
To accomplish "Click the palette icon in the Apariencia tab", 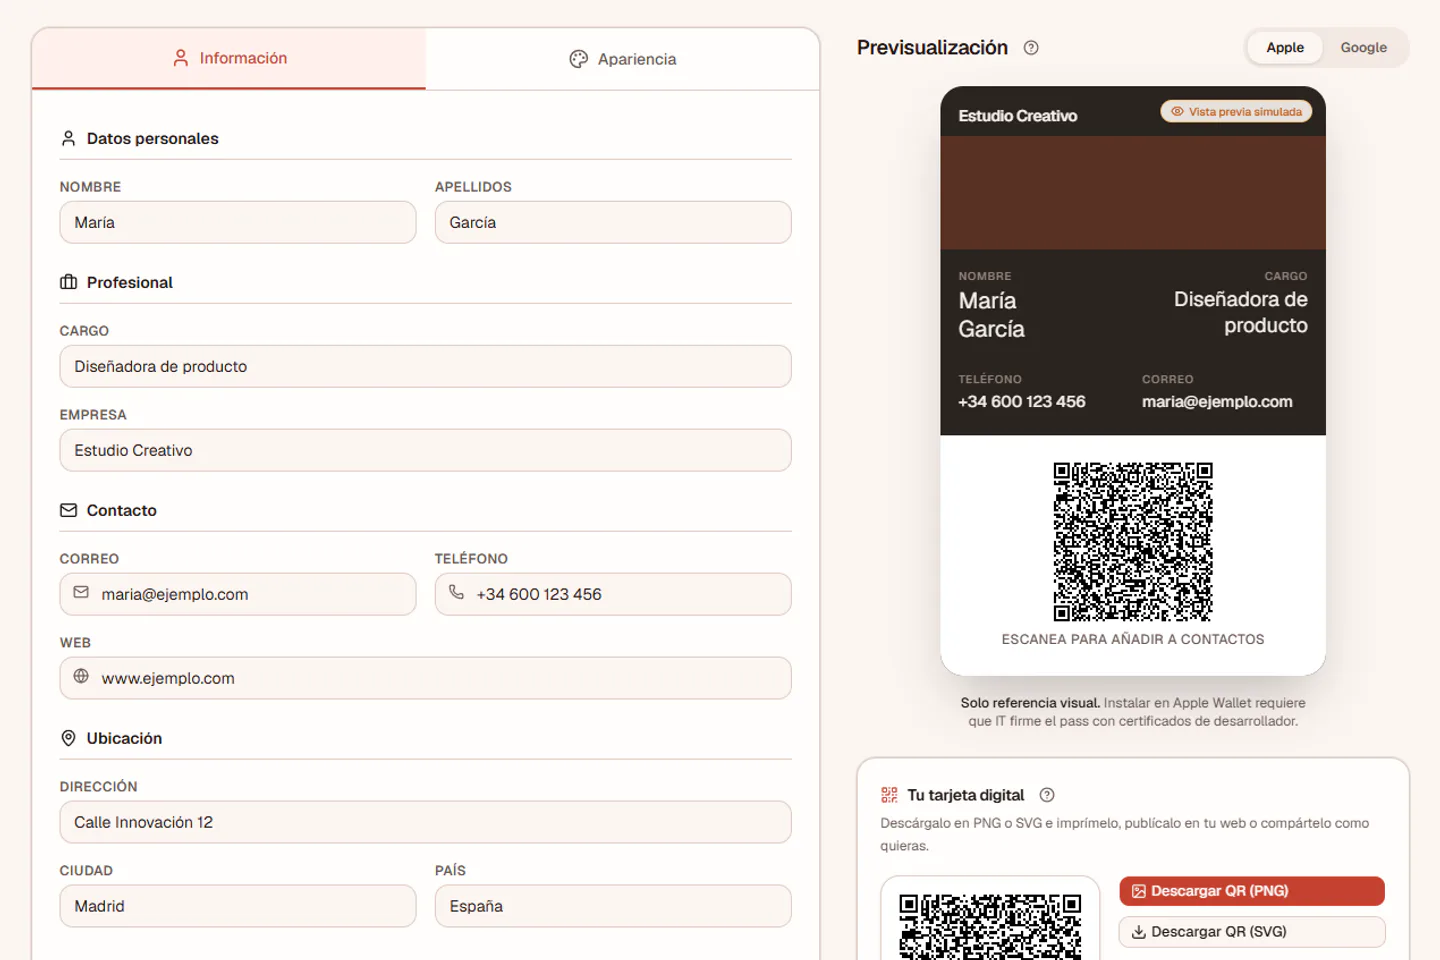I will [x=578, y=59].
